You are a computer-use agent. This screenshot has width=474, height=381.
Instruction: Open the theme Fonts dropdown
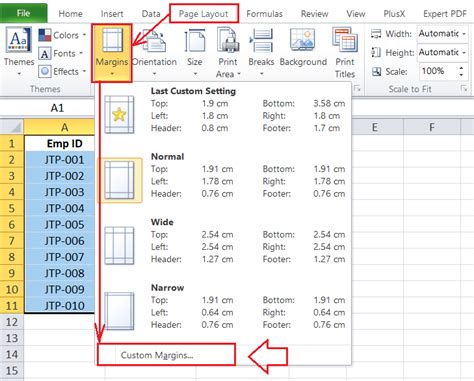pyautogui.click(x=60, y=53)
